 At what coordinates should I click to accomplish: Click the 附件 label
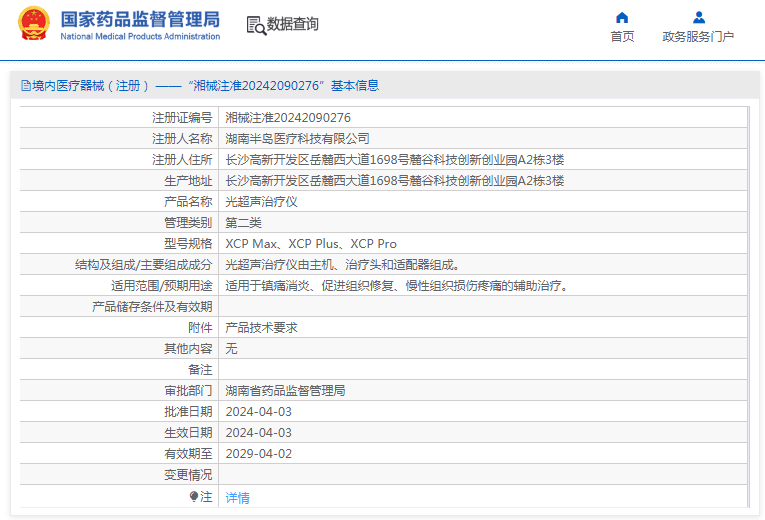(201, 327)
